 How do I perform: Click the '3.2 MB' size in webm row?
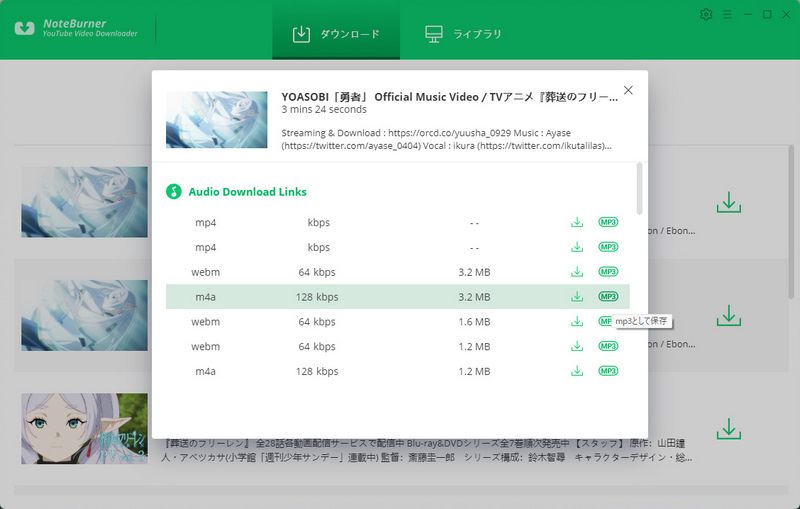click(474, 272)
